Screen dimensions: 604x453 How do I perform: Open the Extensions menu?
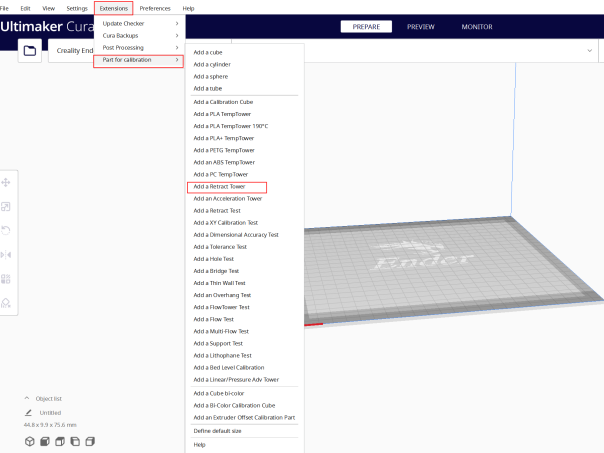coord(114,8)
